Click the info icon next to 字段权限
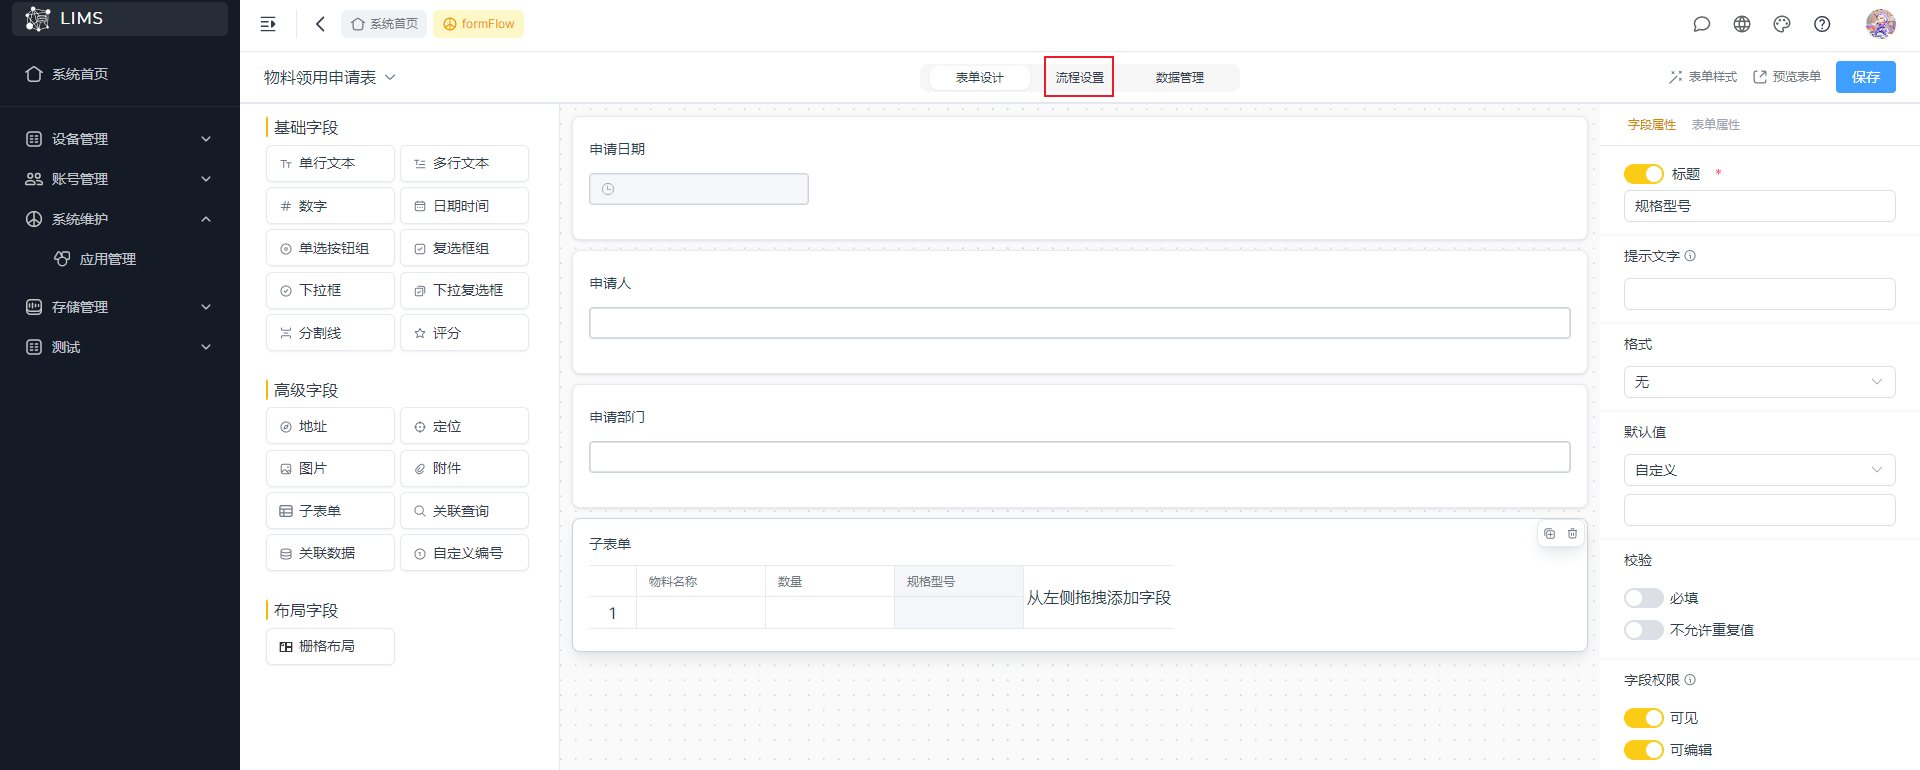Image resolution: width=1920 pixels, height=770 pixels. coord(1690,680)
